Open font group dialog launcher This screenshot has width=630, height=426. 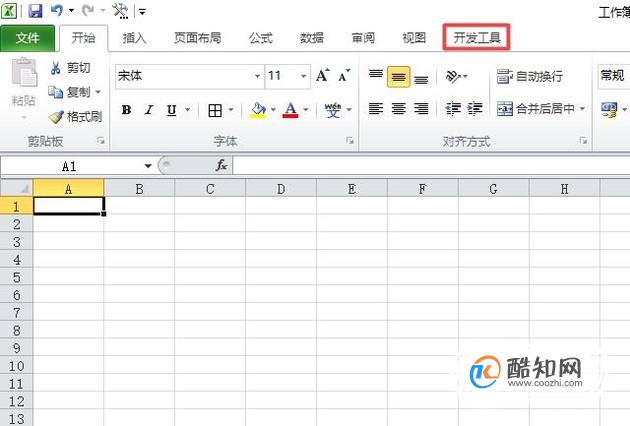(x=350, y=141)
